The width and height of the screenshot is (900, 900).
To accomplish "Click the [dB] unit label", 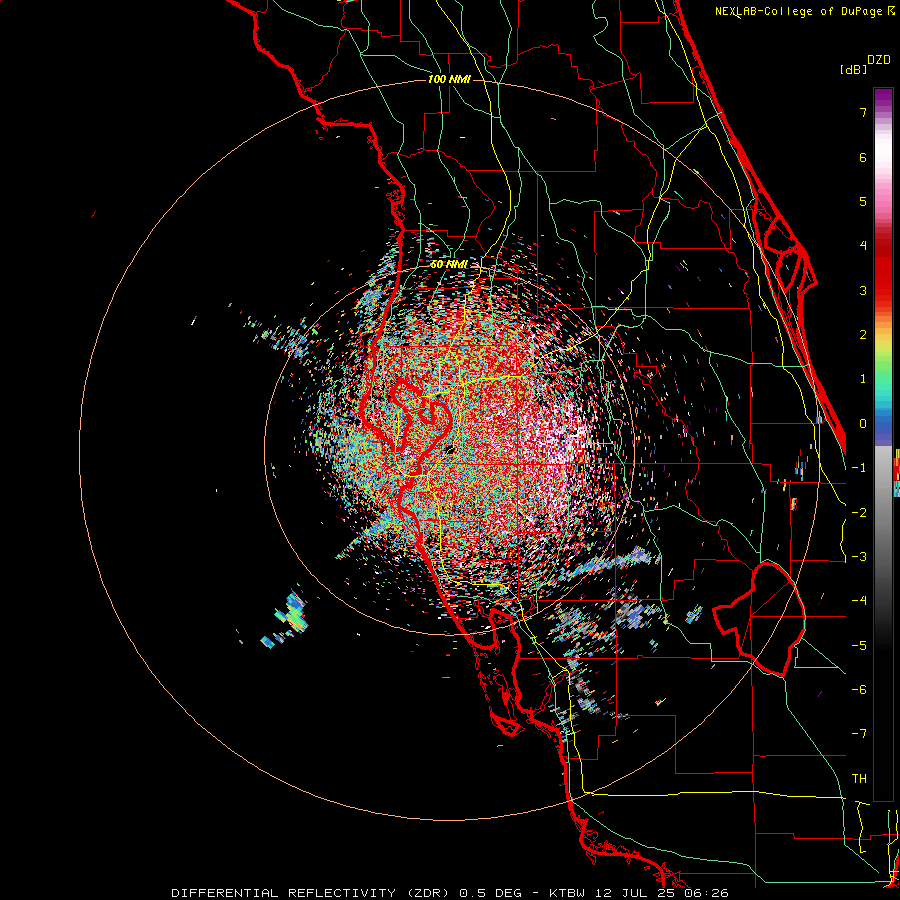I will coord(854,69).
